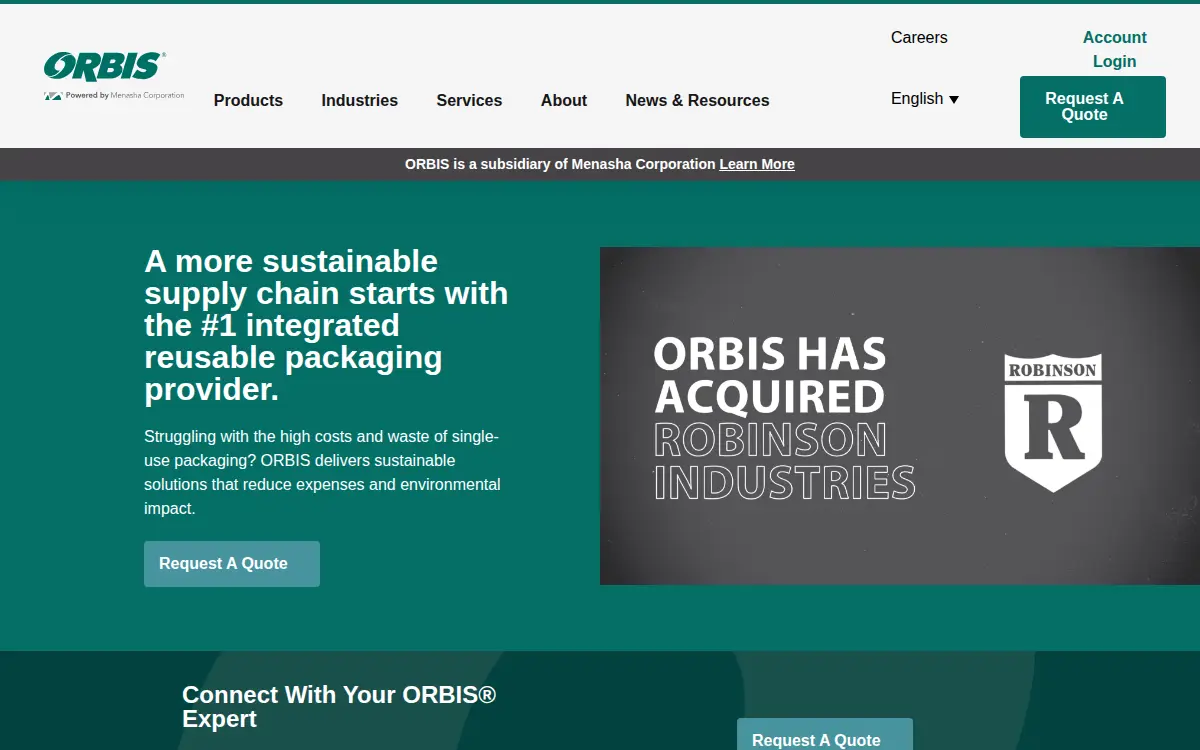This screenshot has height=750, width=1200.
Task: Open the About menu
Action: tap(564, 100)
